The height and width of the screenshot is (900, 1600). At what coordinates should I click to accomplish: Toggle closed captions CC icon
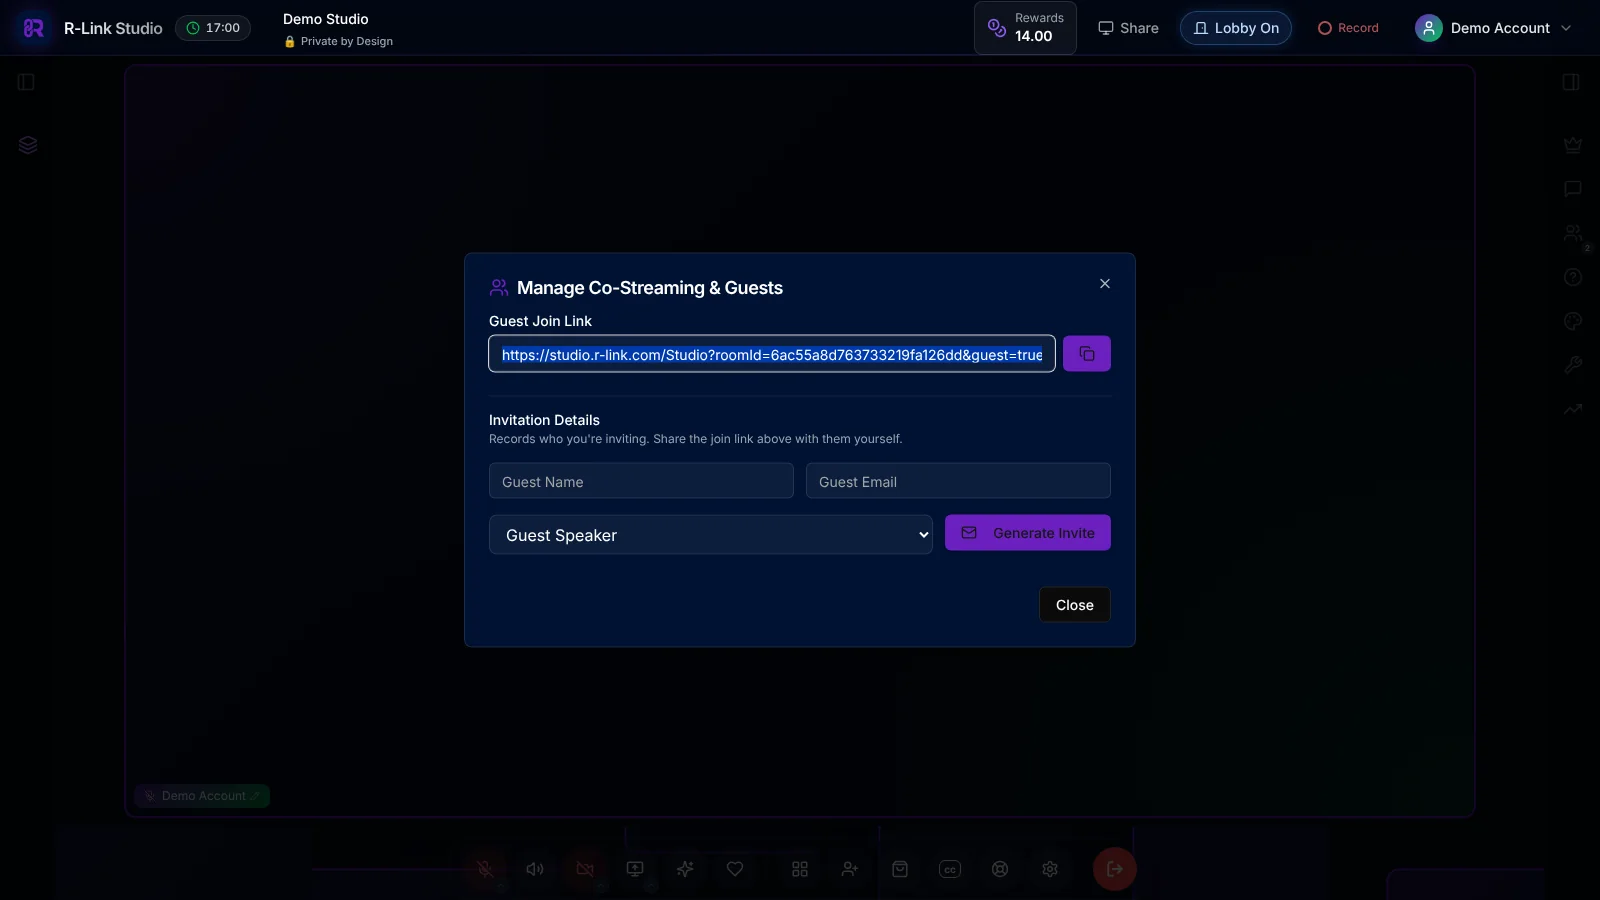pos(950,869)
